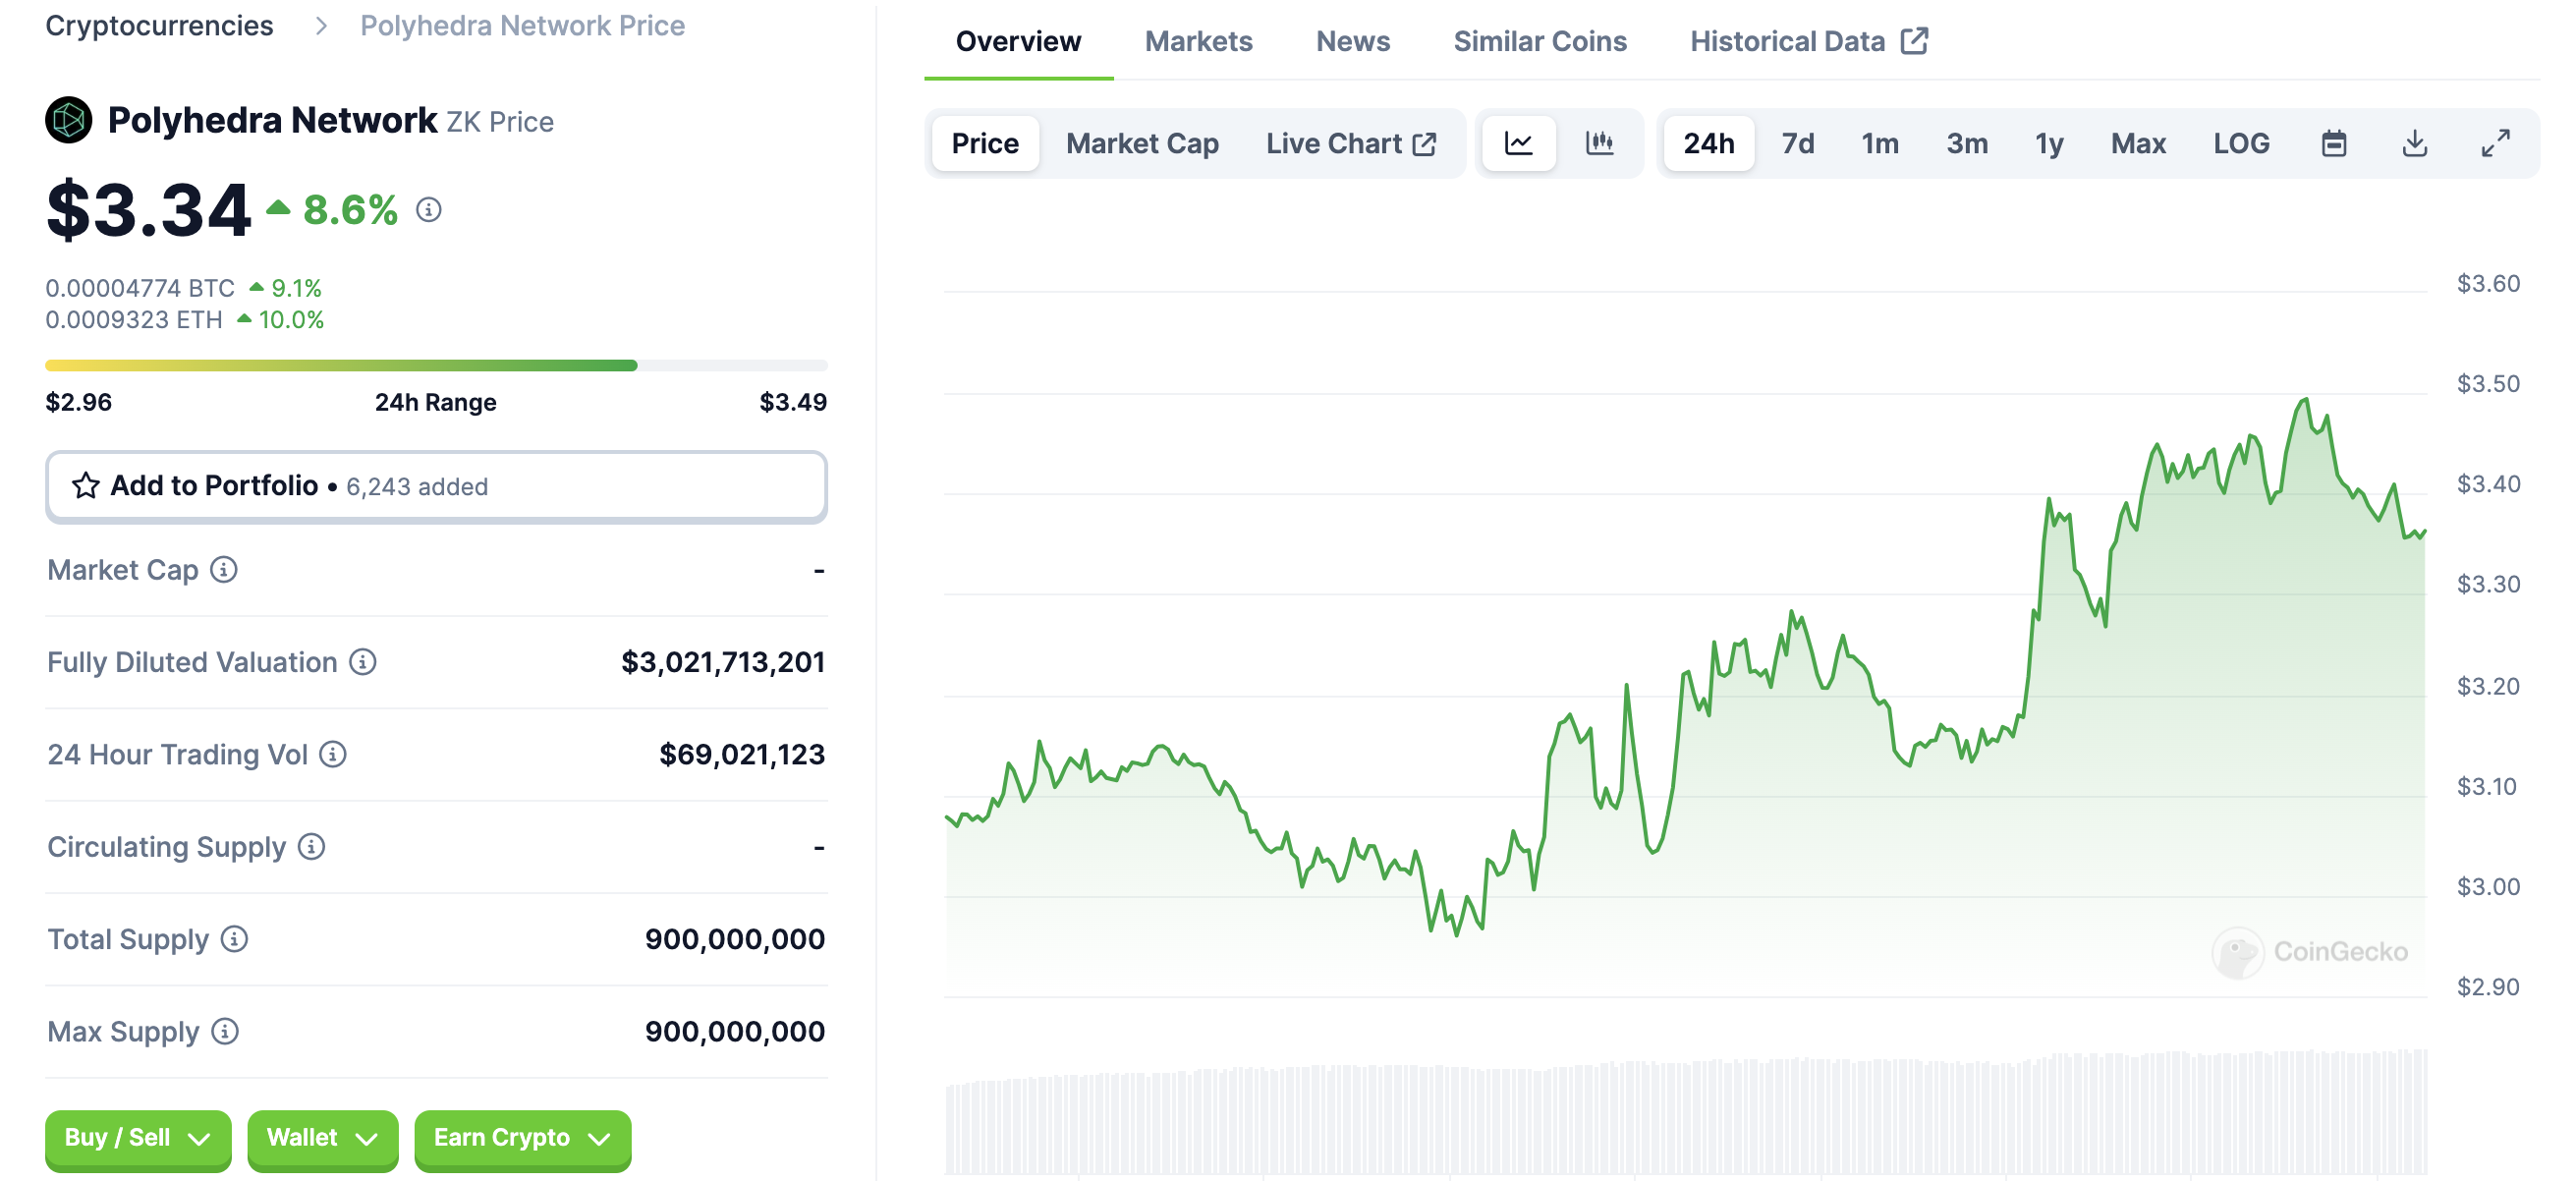Click the 24h high $3.49 label
Viewport: 2576px width, 1181px height.
793,402
